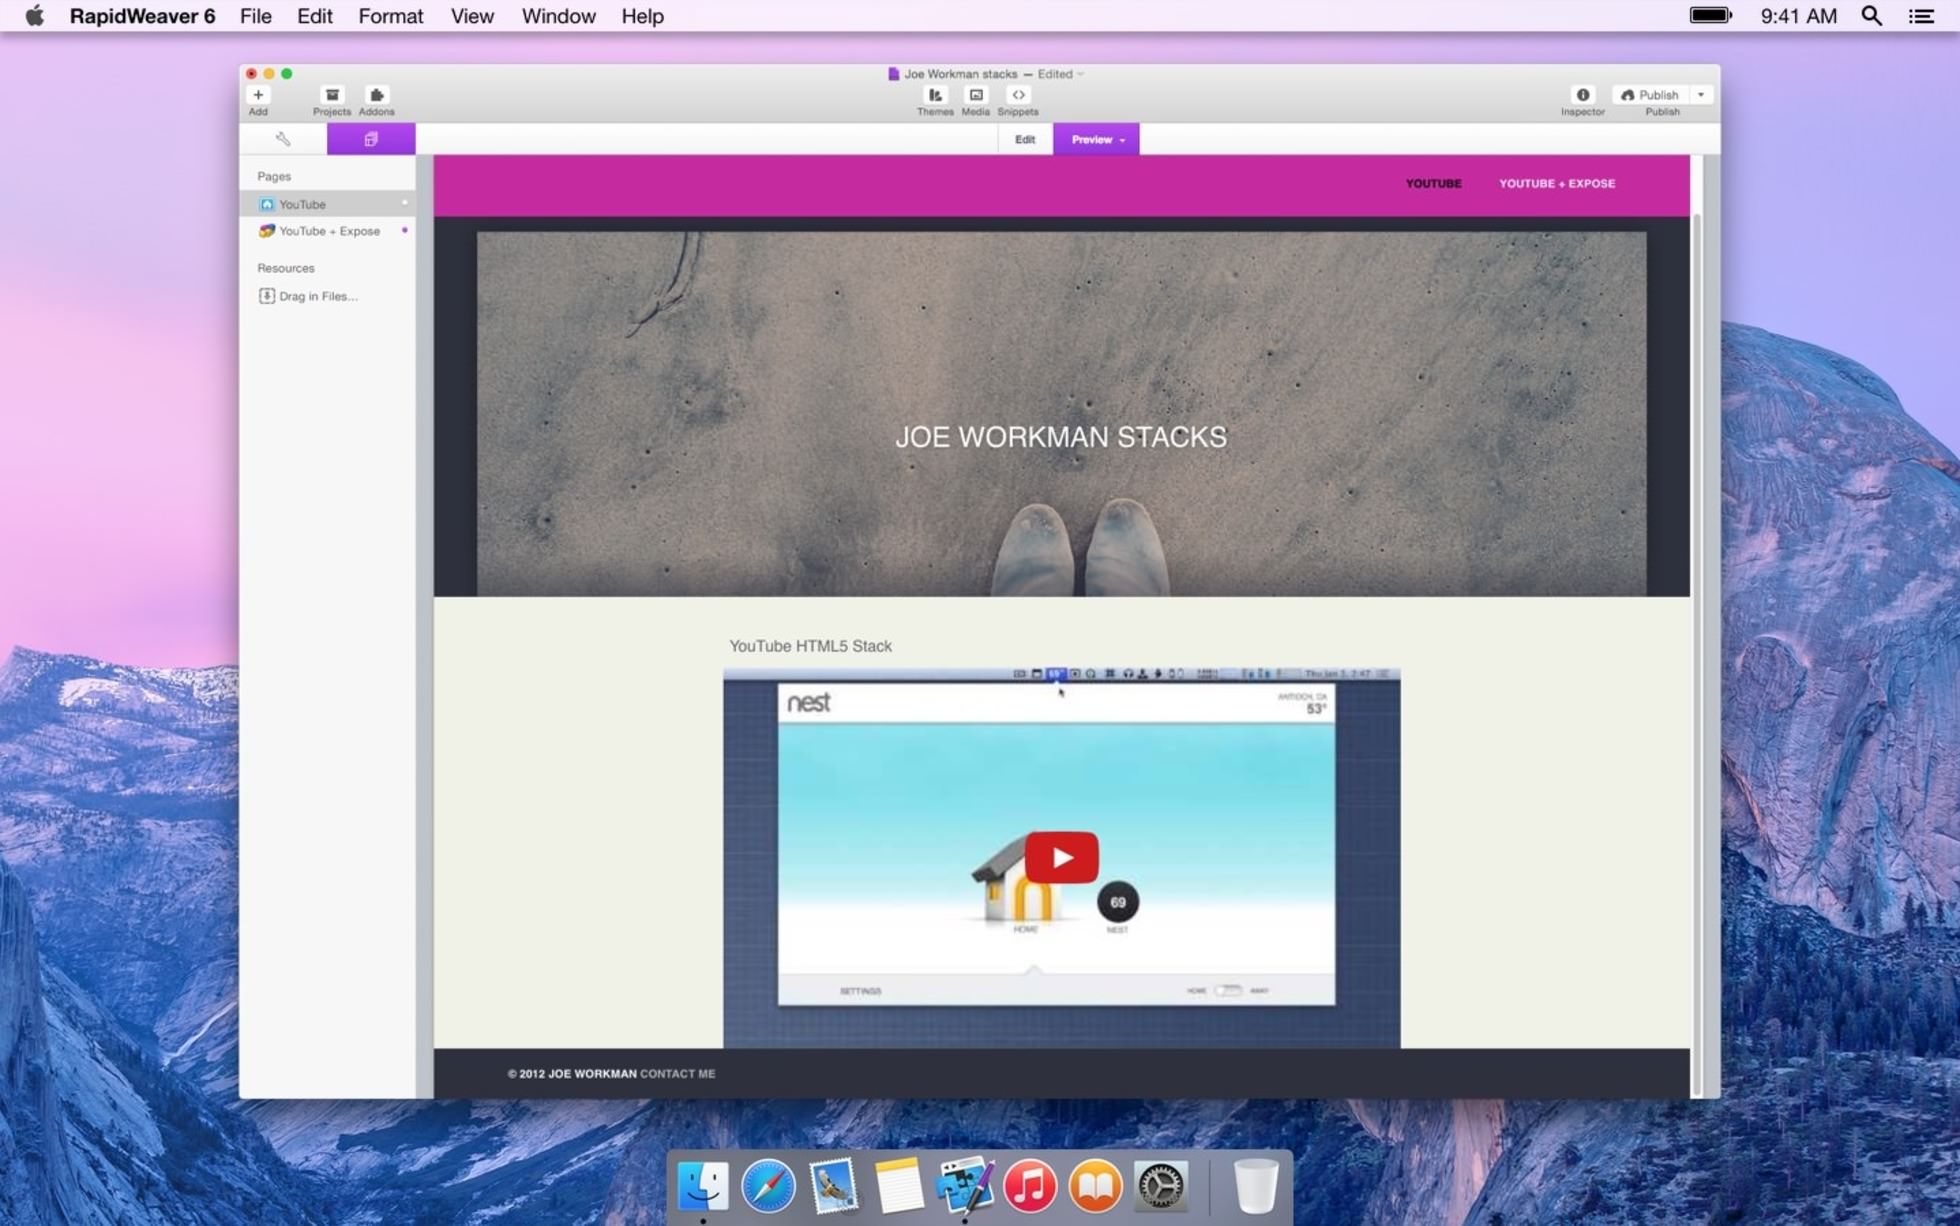
Task: Expand the Publish dropdown arrow
Action: point(1701,95)
